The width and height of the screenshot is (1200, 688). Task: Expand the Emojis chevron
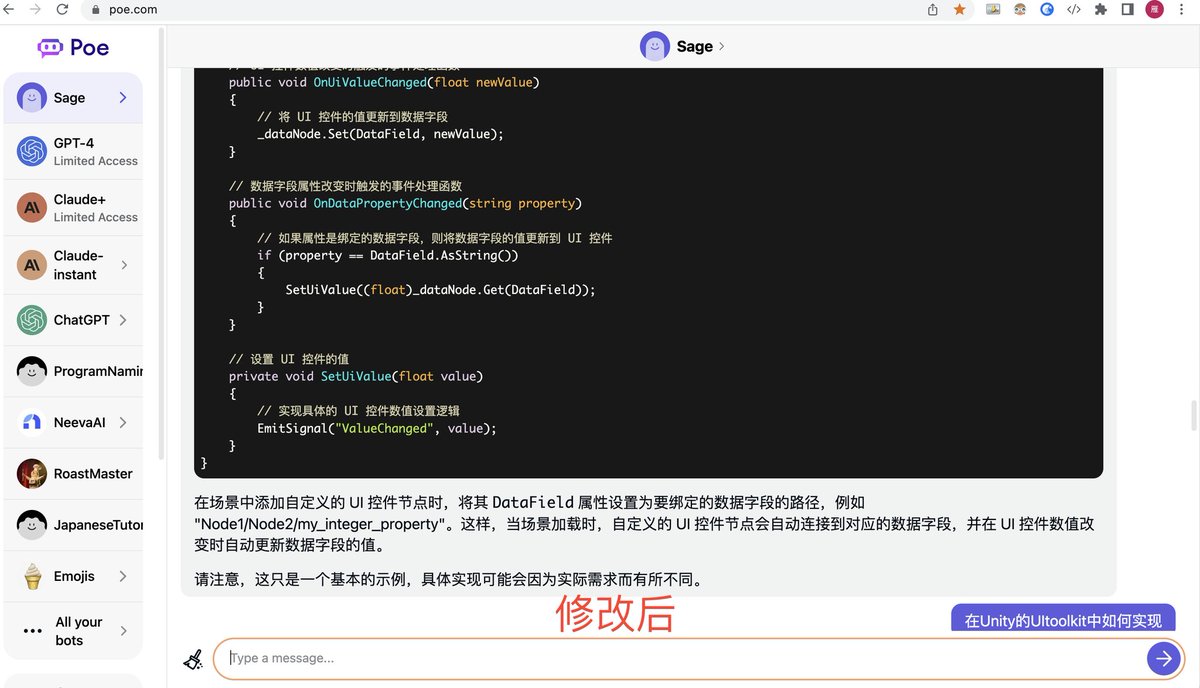[x=123, y=576]
